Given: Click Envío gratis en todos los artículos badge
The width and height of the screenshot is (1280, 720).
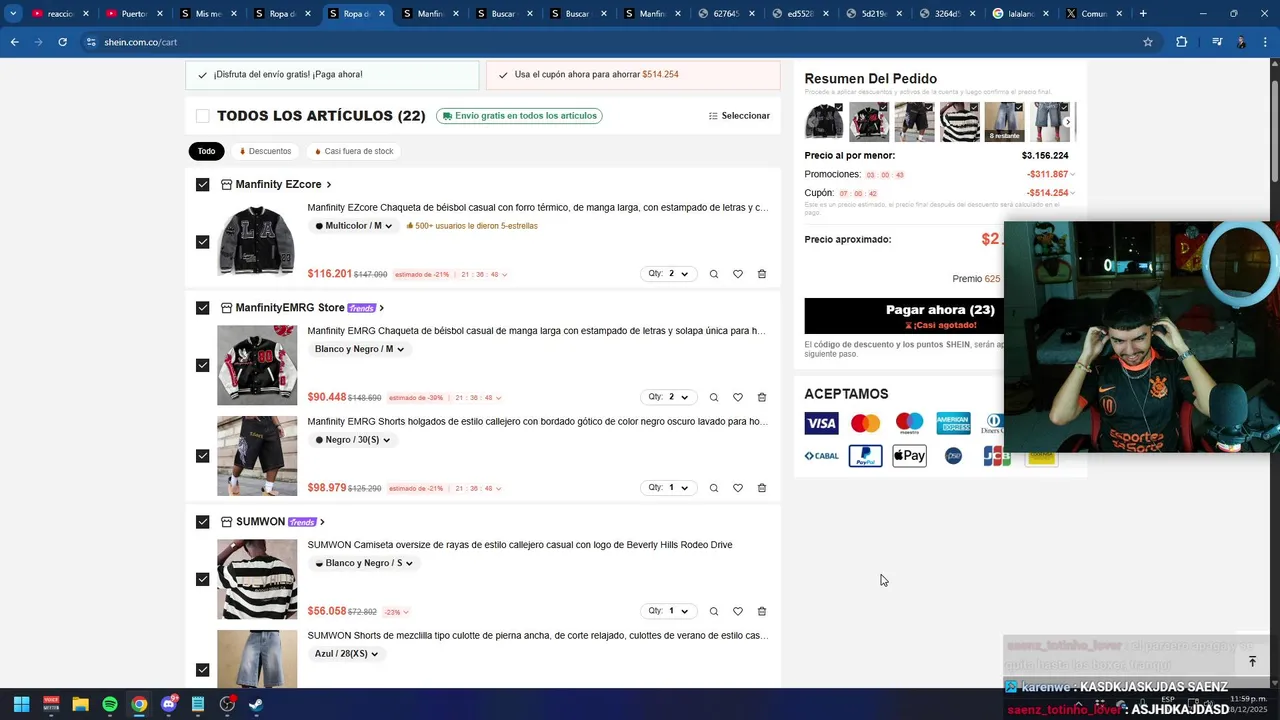Looking at the screenshot, I should (519, 116).
